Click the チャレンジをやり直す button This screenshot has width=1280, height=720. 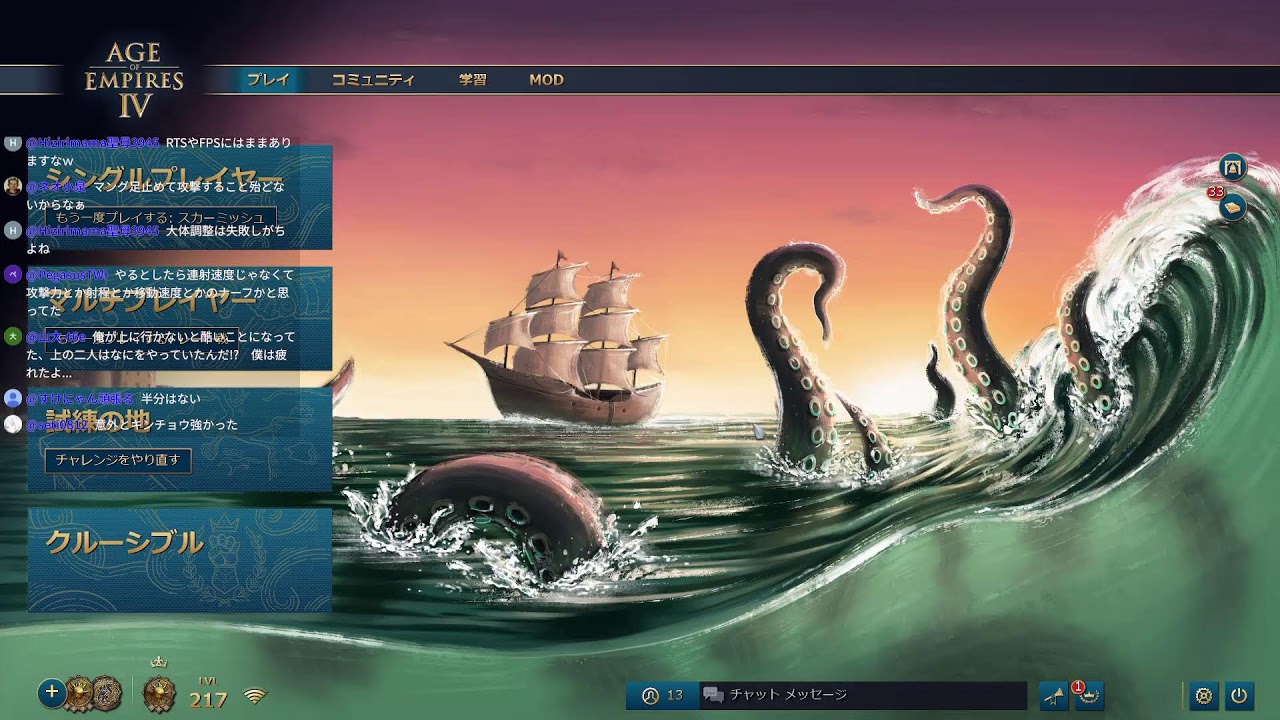click(x=118, y=460)
